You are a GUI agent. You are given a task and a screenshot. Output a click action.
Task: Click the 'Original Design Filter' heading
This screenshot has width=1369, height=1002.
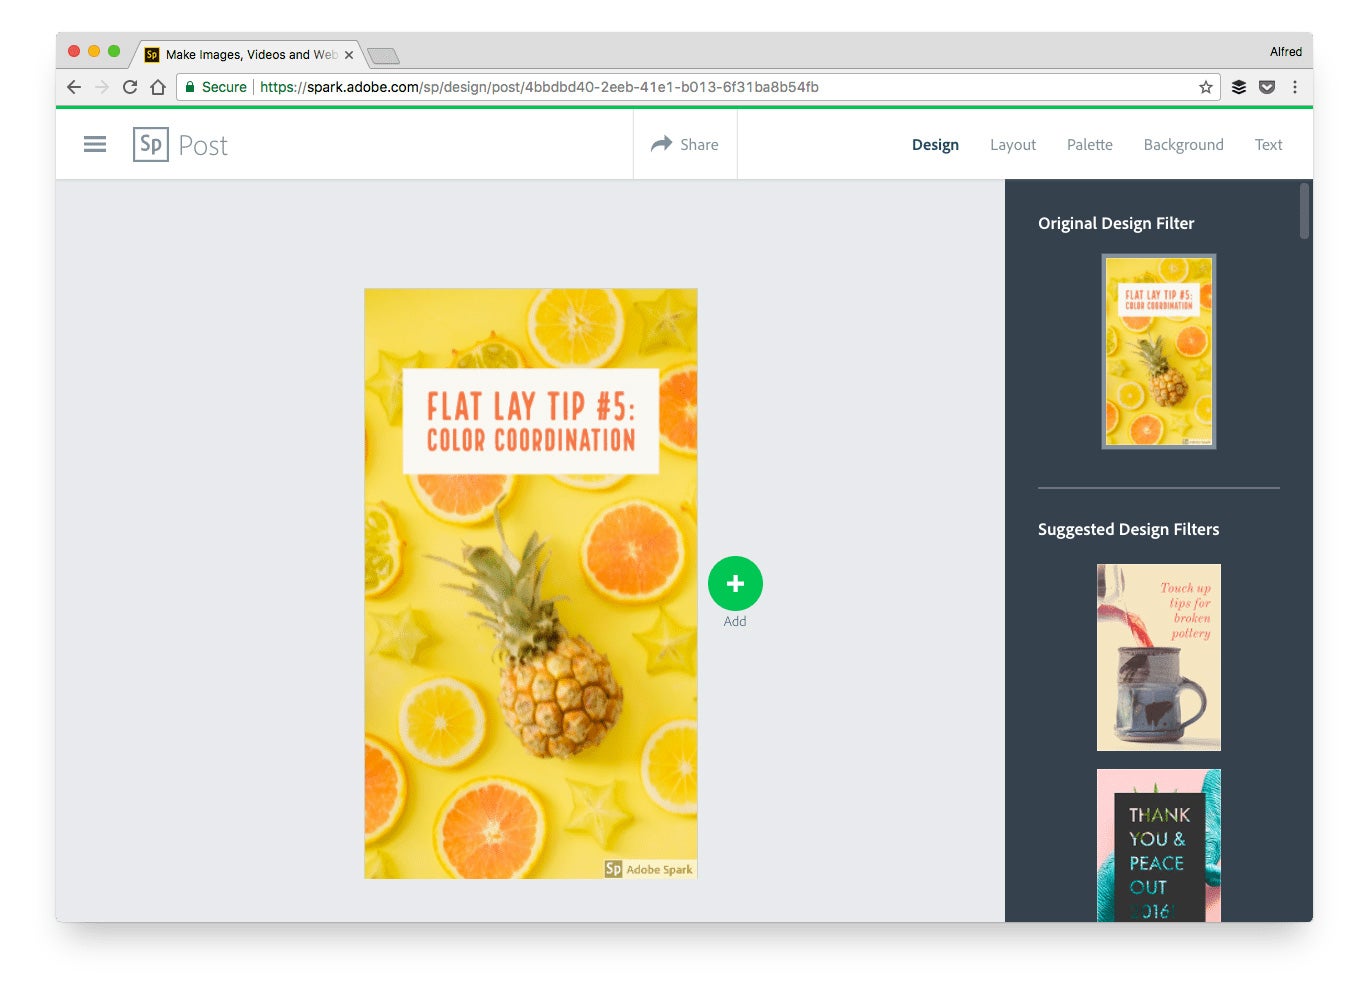(x=1116, y=223)
